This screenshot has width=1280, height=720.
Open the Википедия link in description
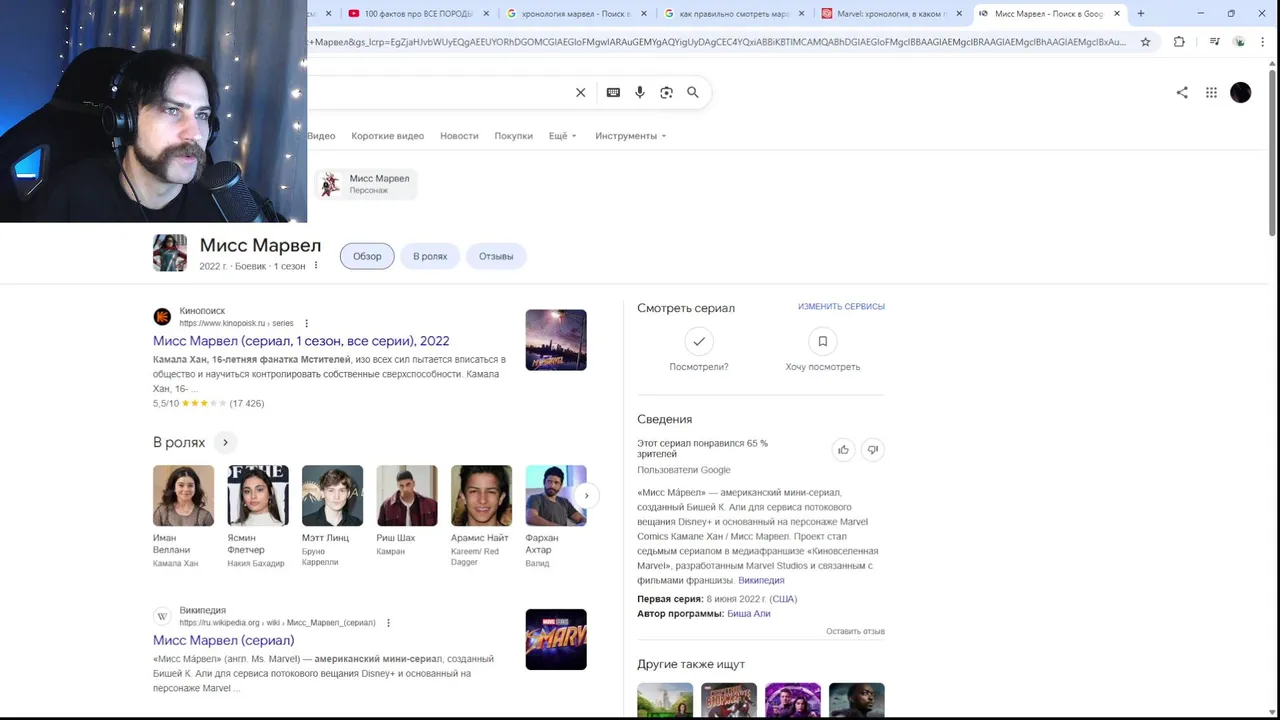click(x=761, y=580)
